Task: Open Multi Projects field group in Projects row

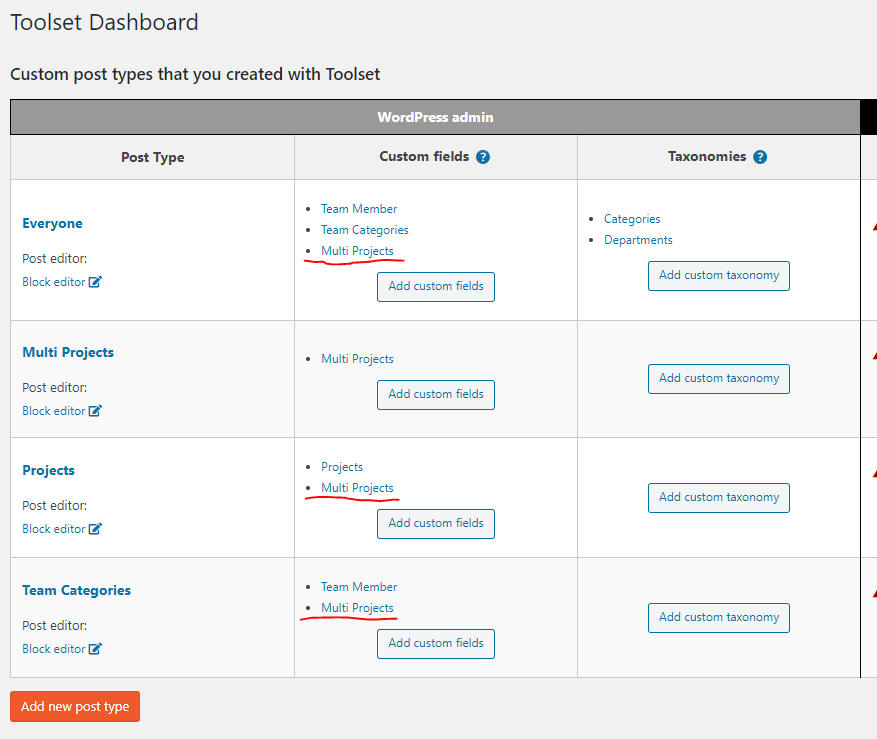Action: tap(357, 488)
